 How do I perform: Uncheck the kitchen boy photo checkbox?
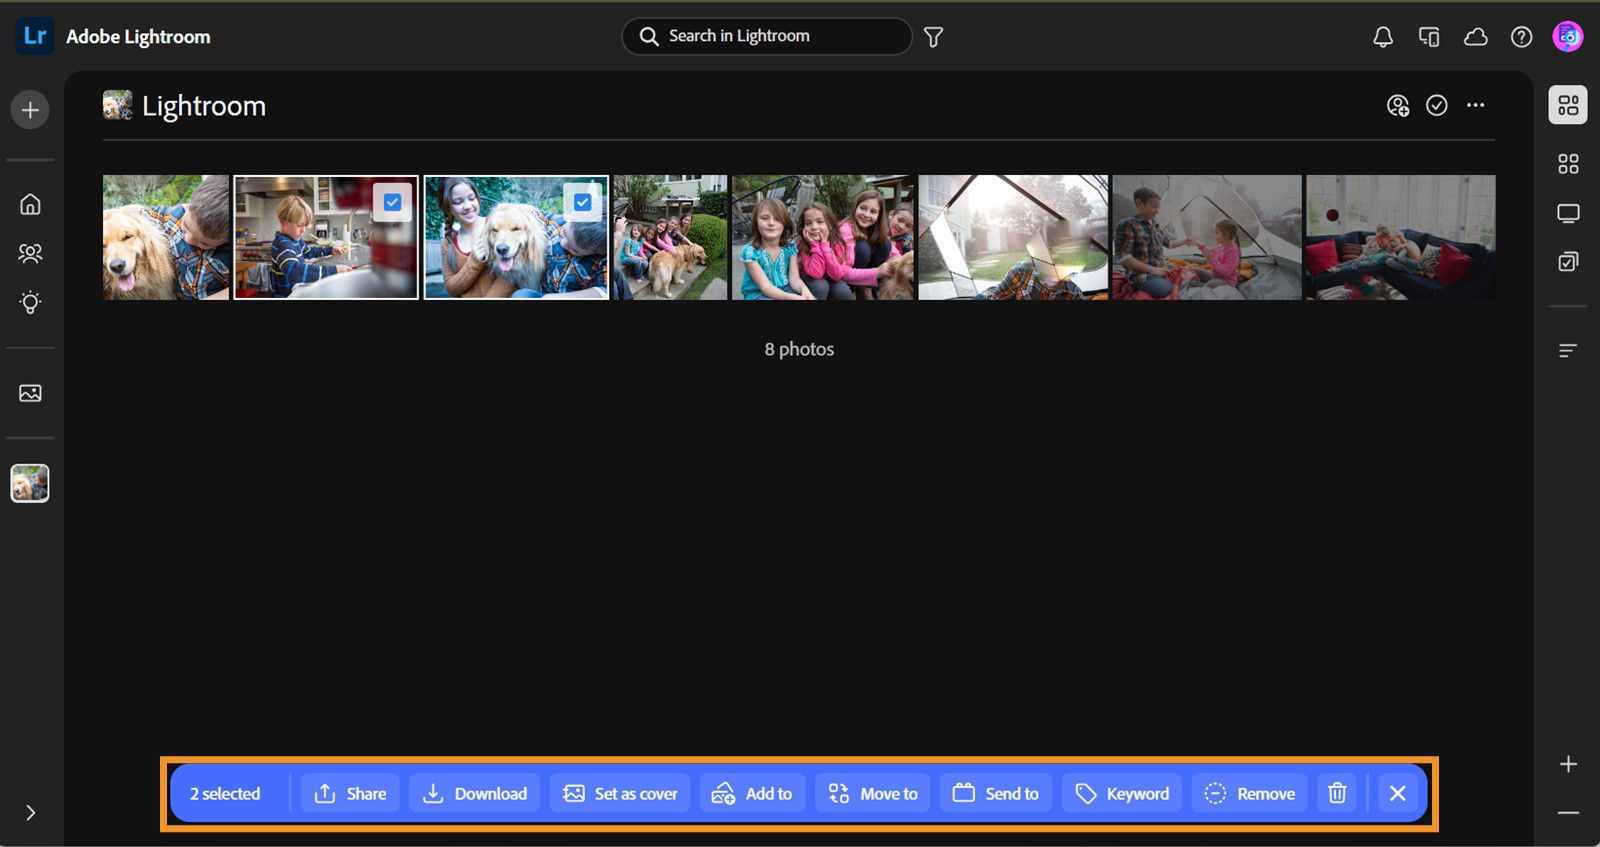[x=392, y=202]
